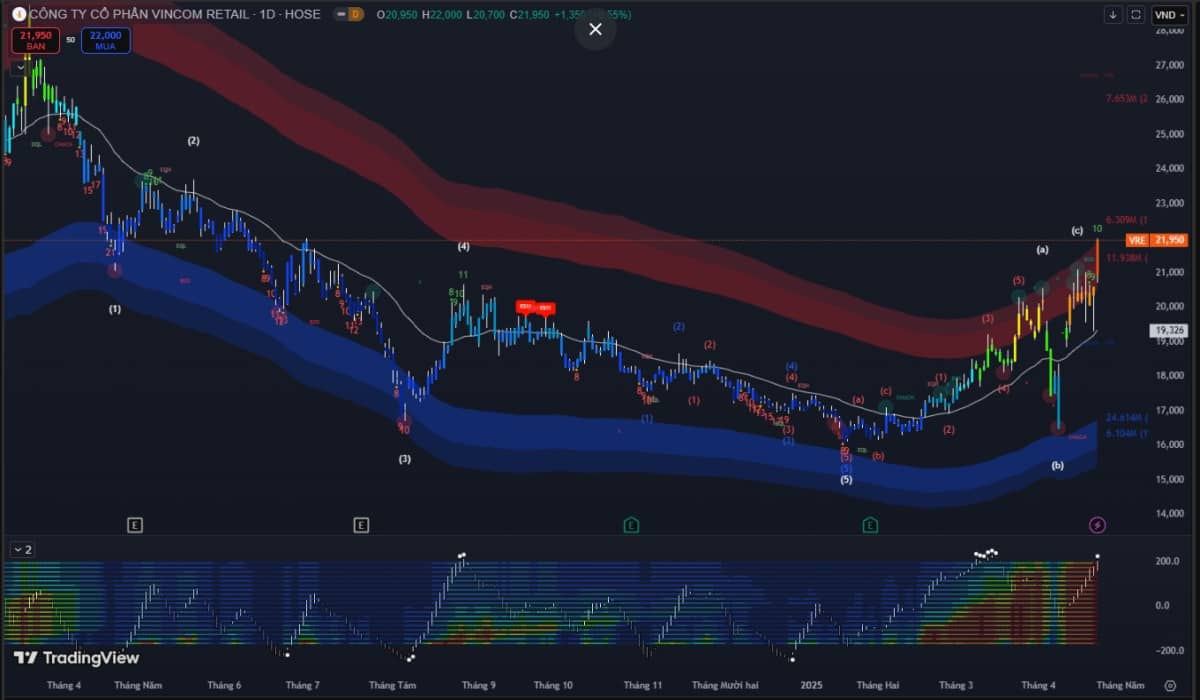Select the white wave label (4) near Tháng 9

463,246
